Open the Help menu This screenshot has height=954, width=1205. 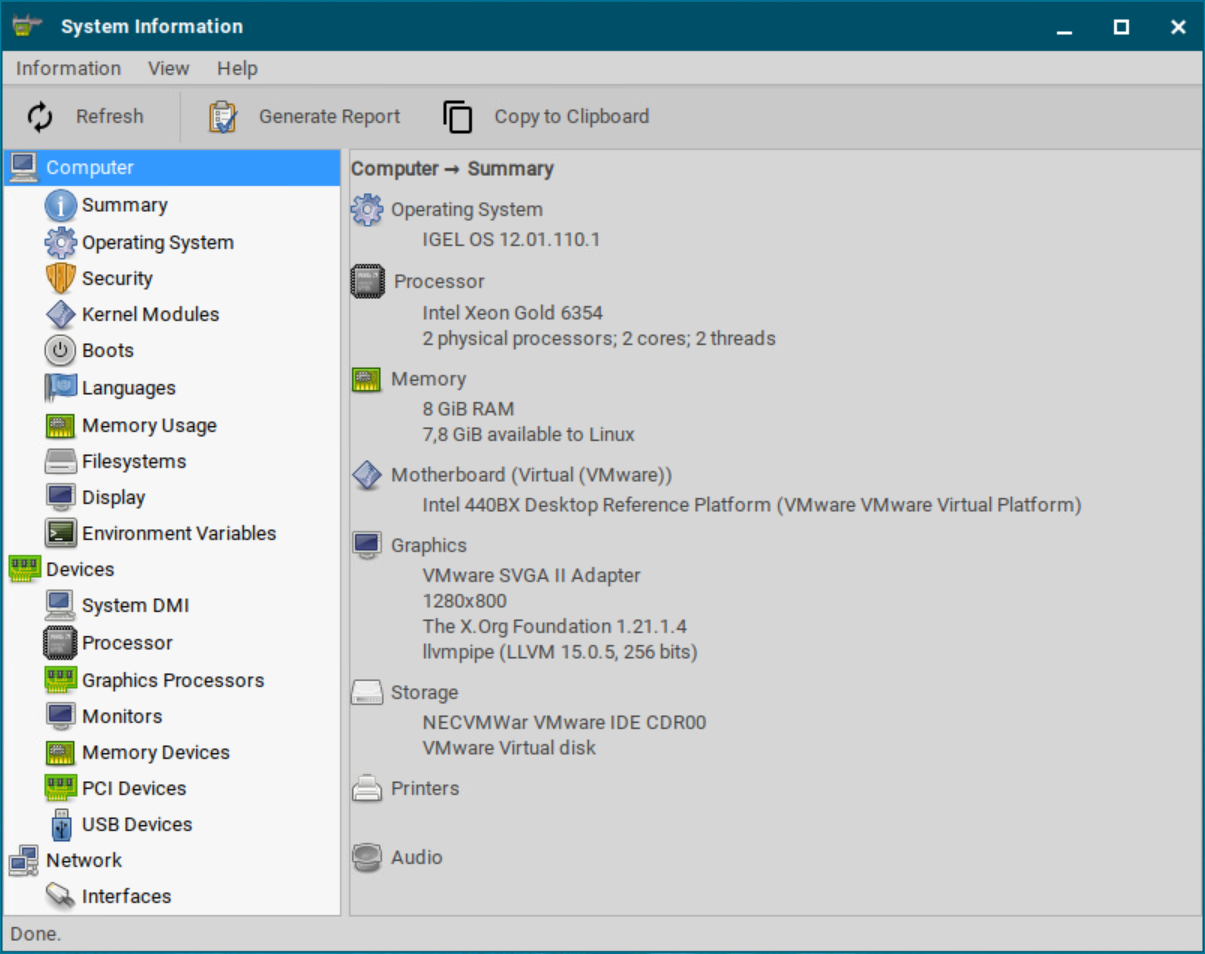[237, 68]
